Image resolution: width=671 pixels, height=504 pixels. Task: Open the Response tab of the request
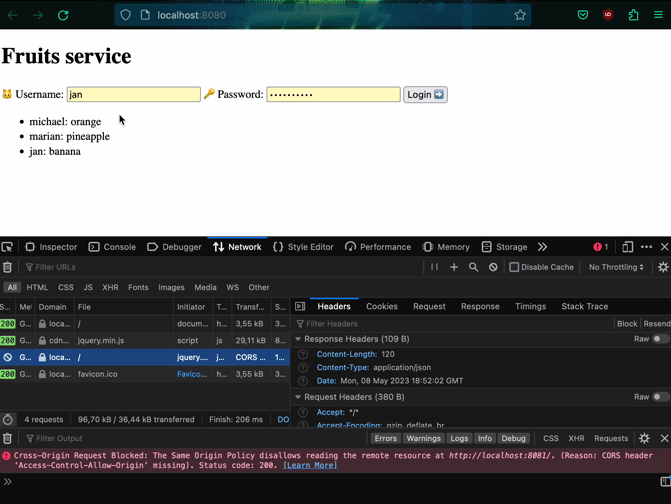(479, 306)
